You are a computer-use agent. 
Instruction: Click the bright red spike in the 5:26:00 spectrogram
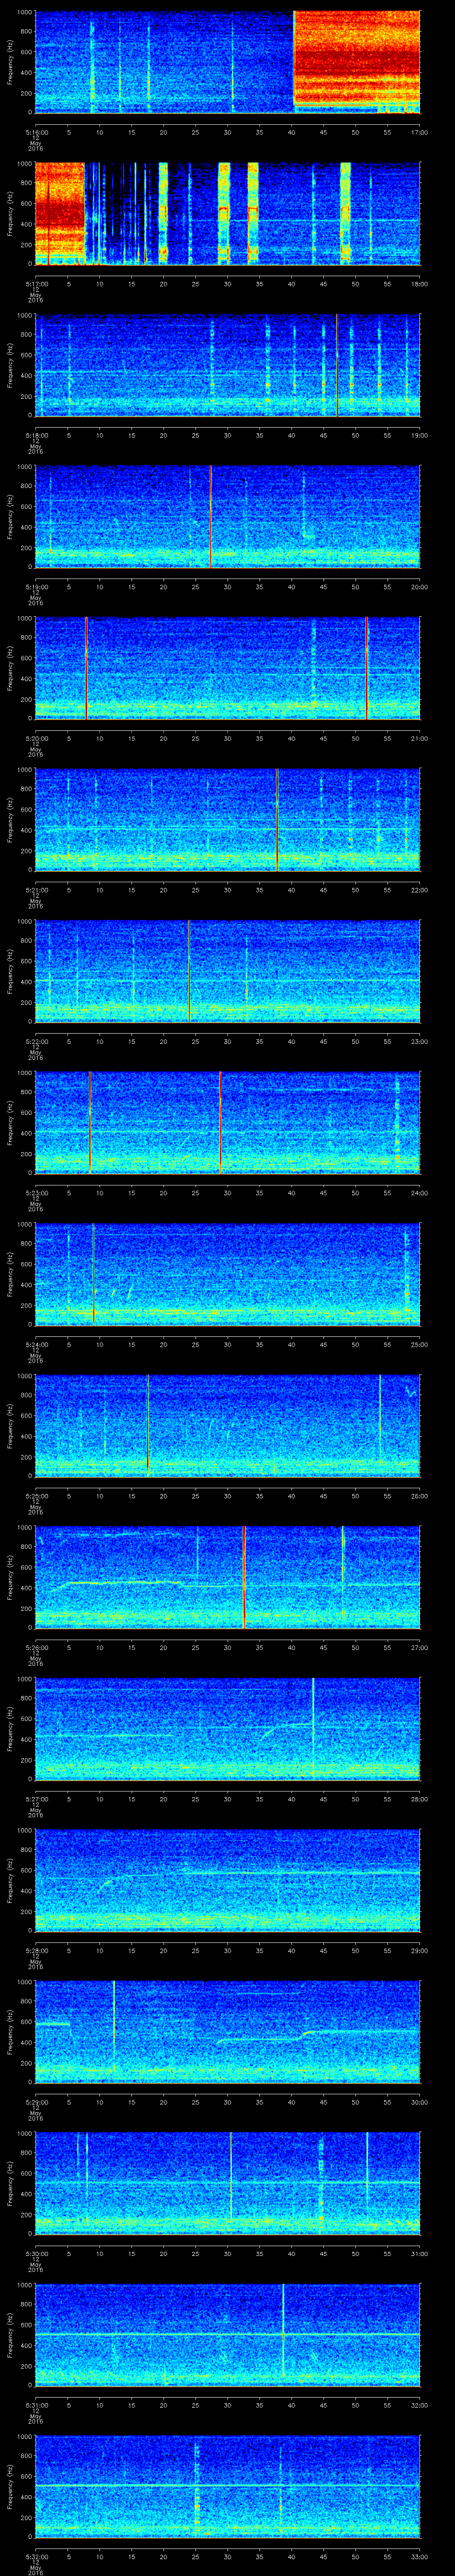point(244,1577)
